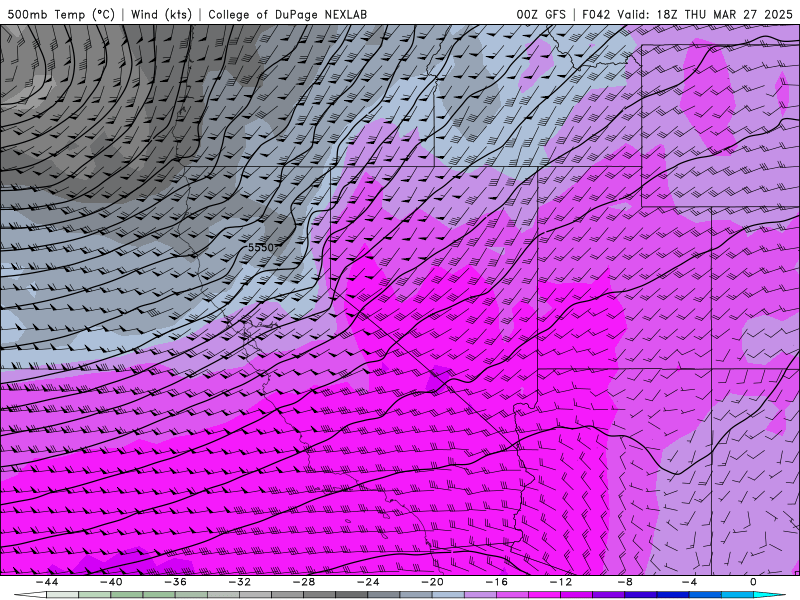
Task: Click the "00Z GFS" model run label
Action: [541, 14]
